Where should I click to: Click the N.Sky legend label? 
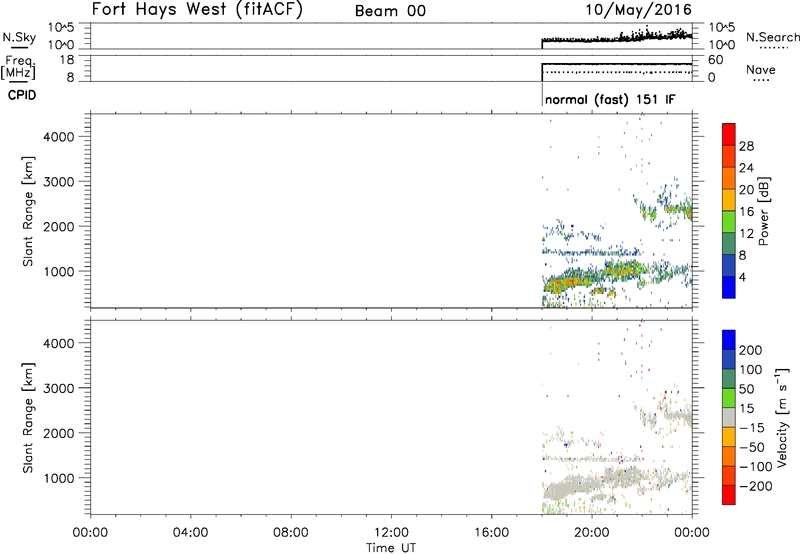19,37
